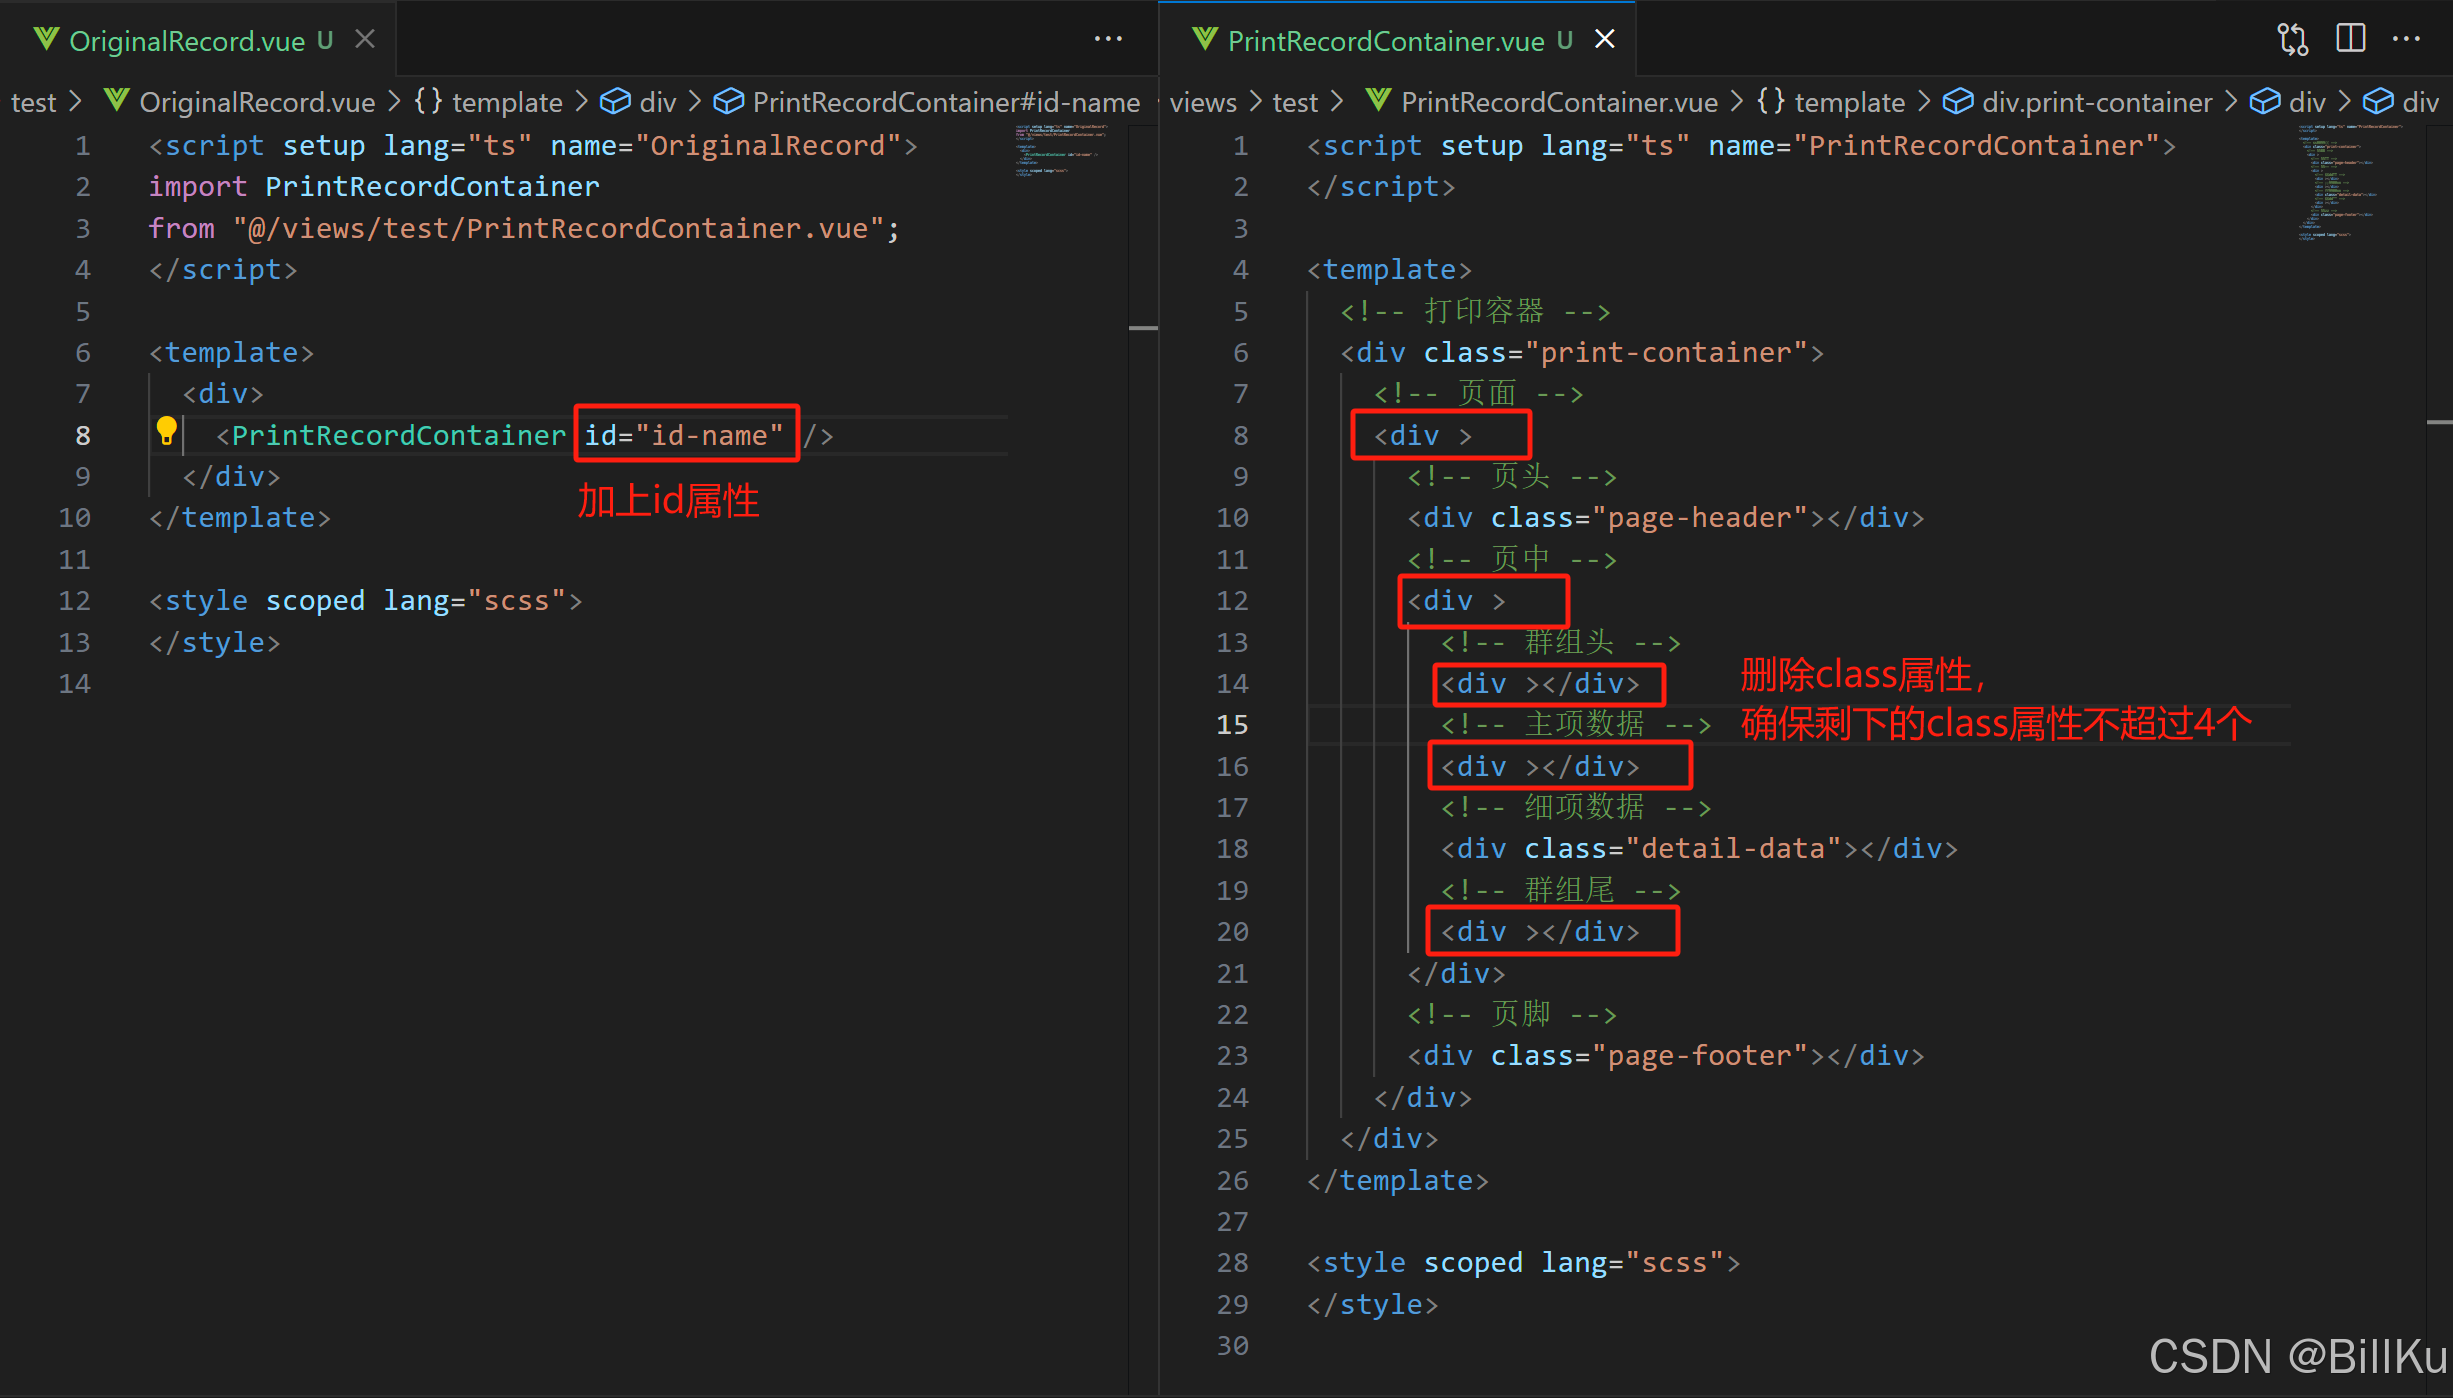Click the Vue icon on OriginalRecord.vue tab
2453x1398 pixels.
[x=46, y=40]
